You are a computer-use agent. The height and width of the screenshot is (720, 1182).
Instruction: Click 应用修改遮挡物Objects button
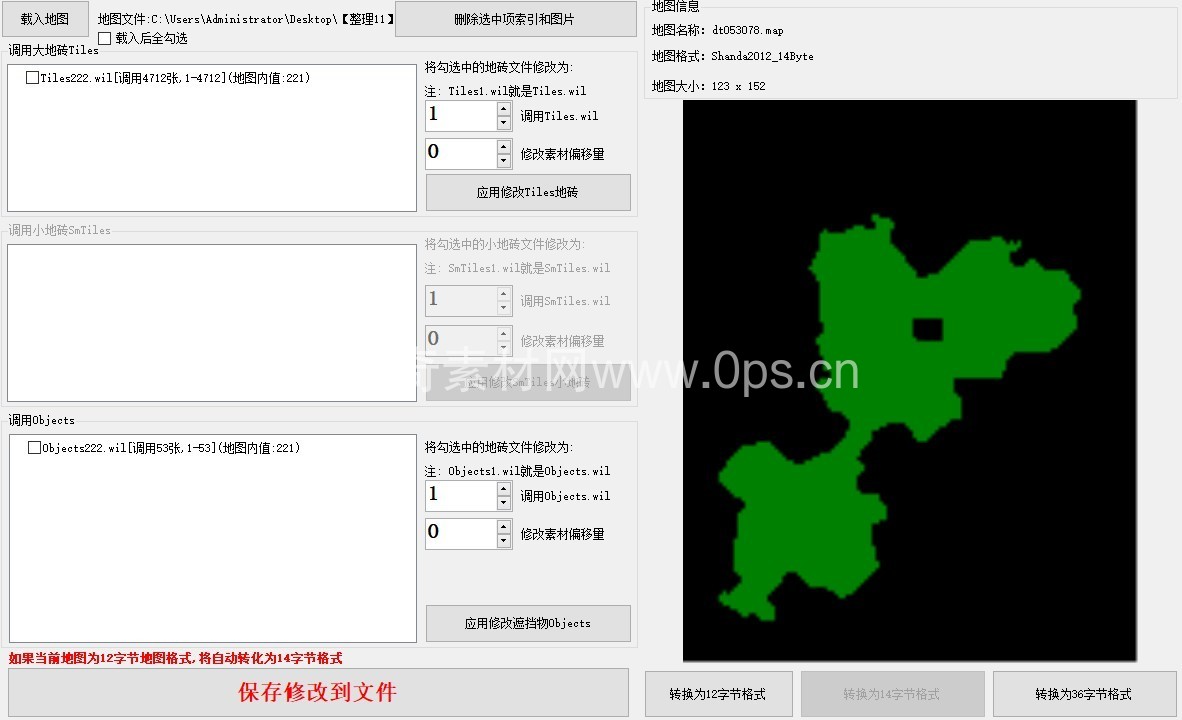(528, 623)
